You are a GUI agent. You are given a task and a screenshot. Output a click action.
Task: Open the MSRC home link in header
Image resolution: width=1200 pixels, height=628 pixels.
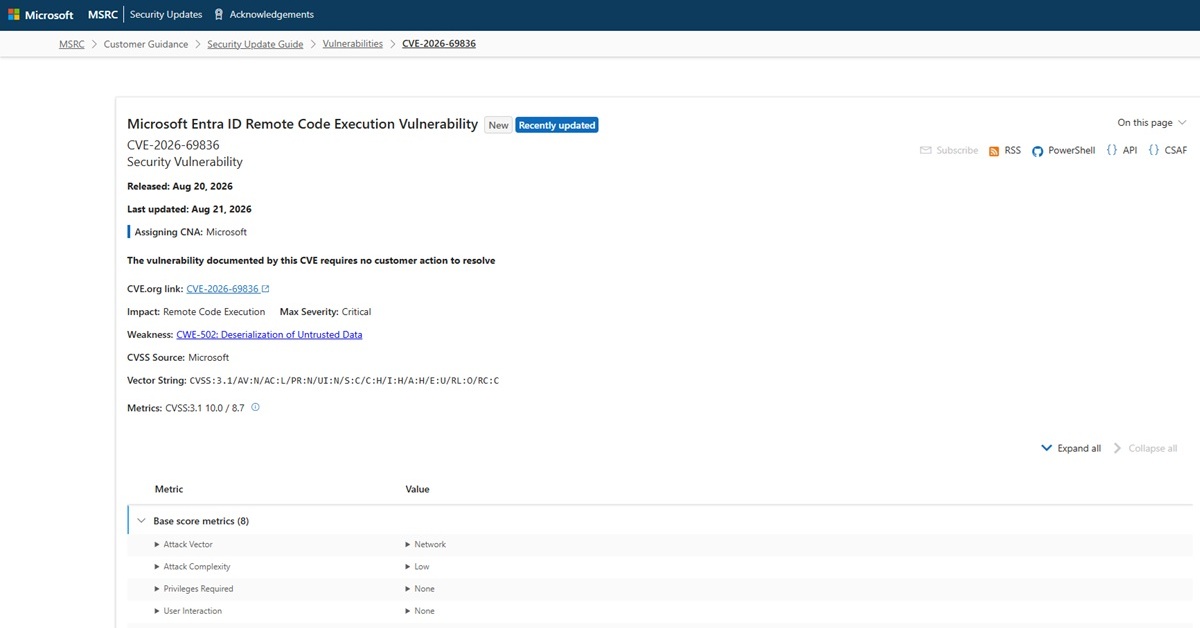[x=103, y=15]
